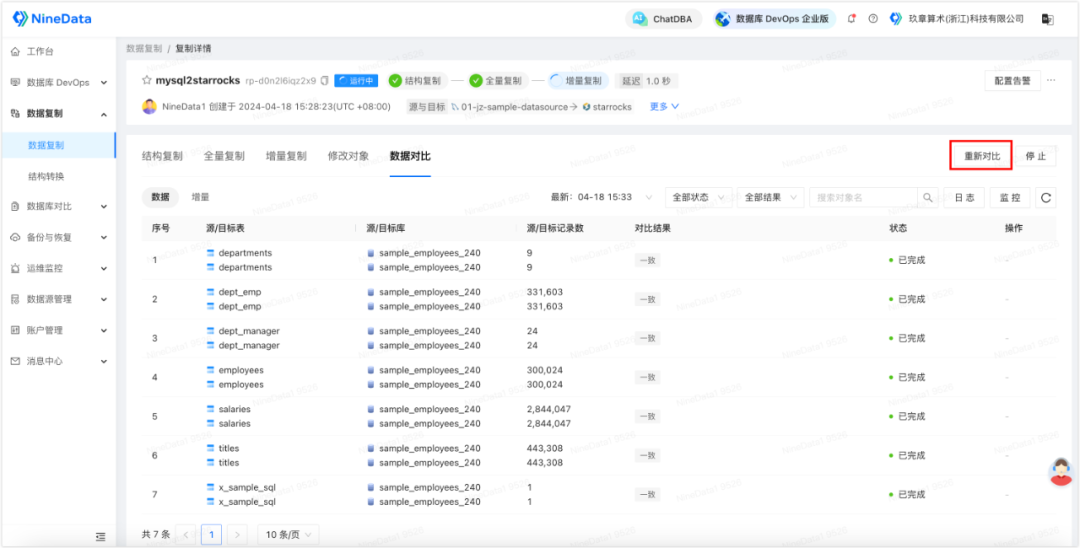
Task: Click the 对比结果 column header
Action: tap(653, 229)
